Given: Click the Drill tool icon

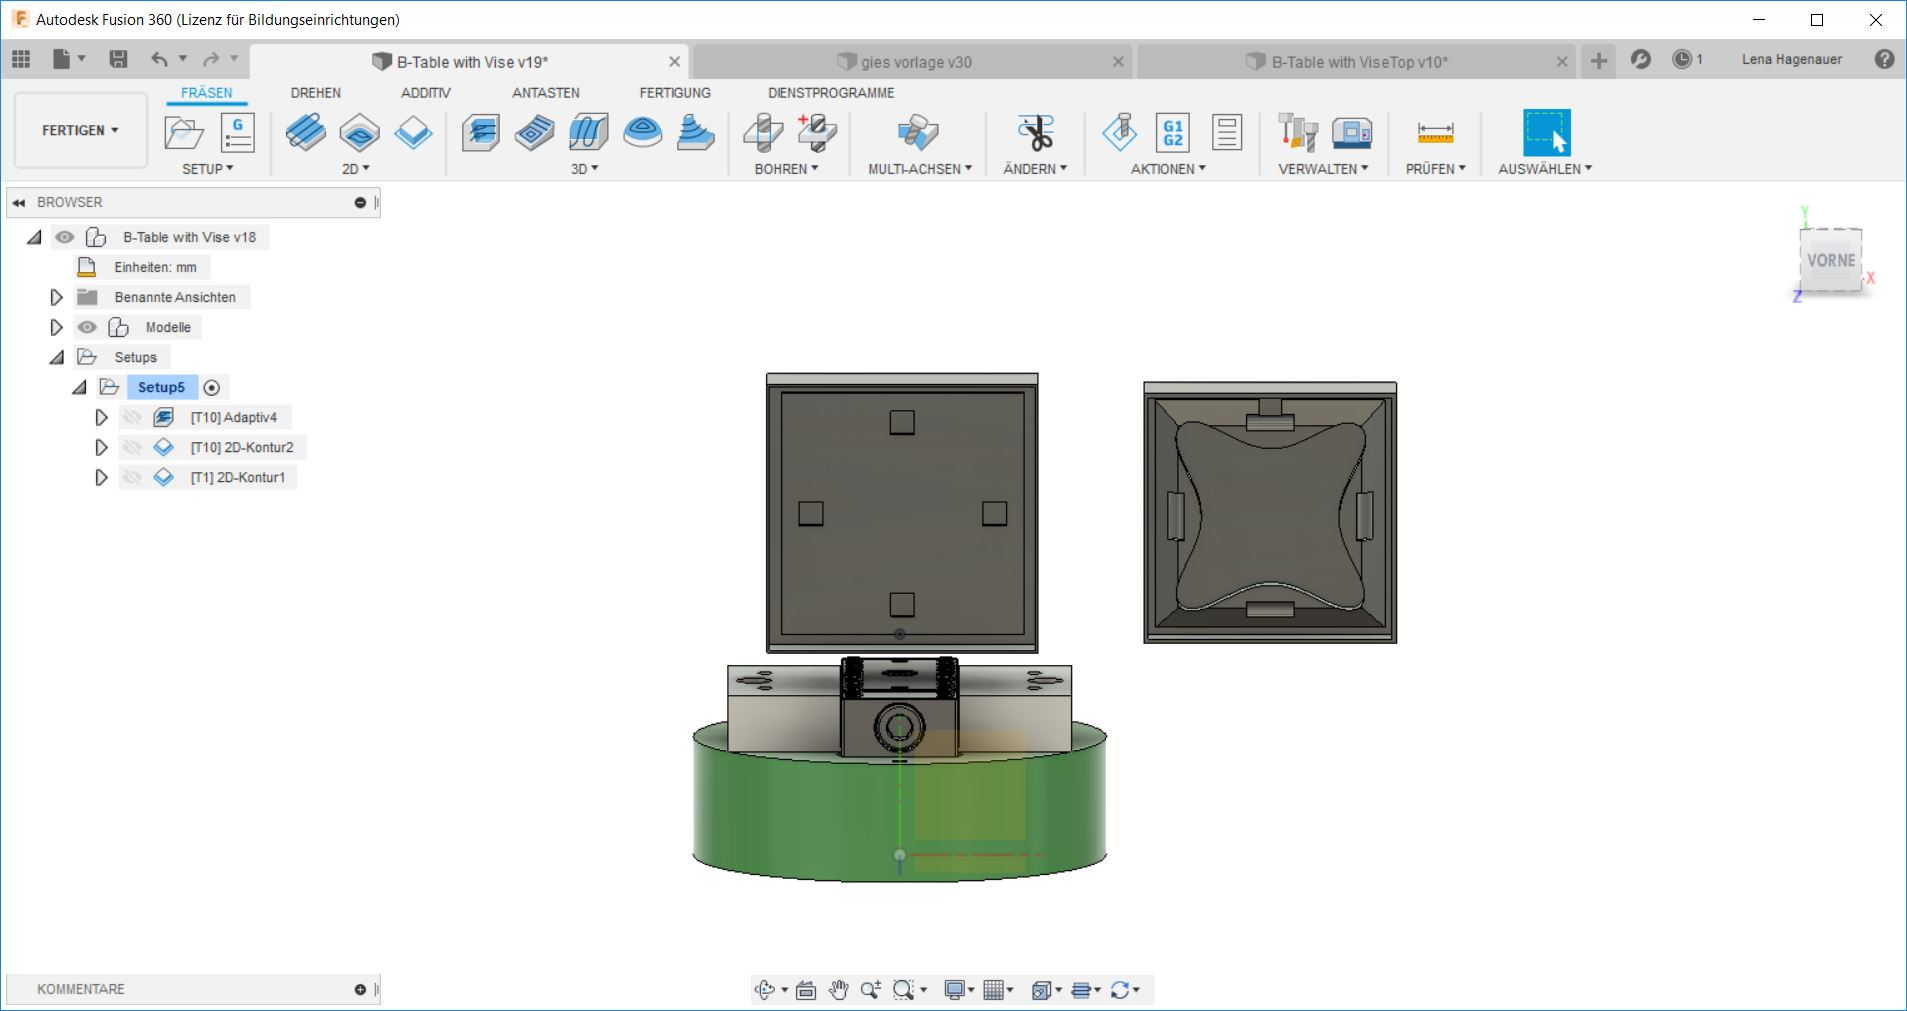Looking at the screenshot, I should (x=763, y=132).
